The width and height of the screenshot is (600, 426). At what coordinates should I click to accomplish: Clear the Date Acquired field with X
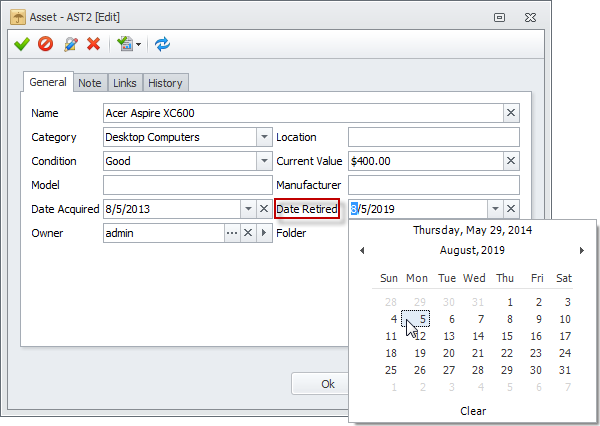click(x=264, y=209)
